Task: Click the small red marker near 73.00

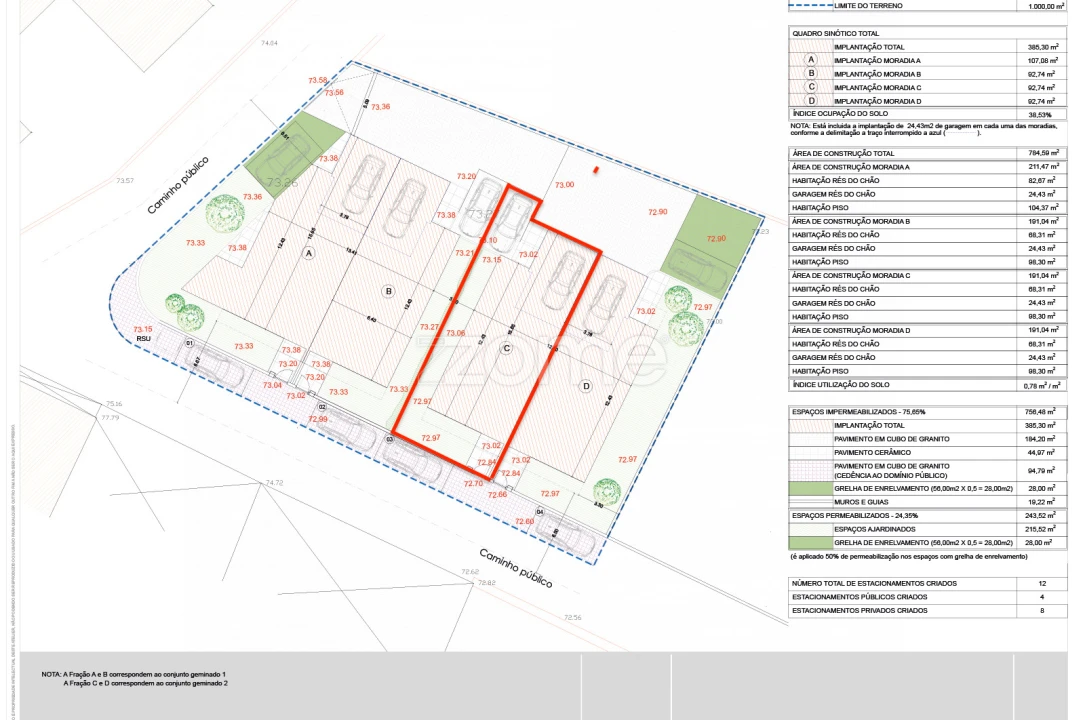Action: click(596, 171)
